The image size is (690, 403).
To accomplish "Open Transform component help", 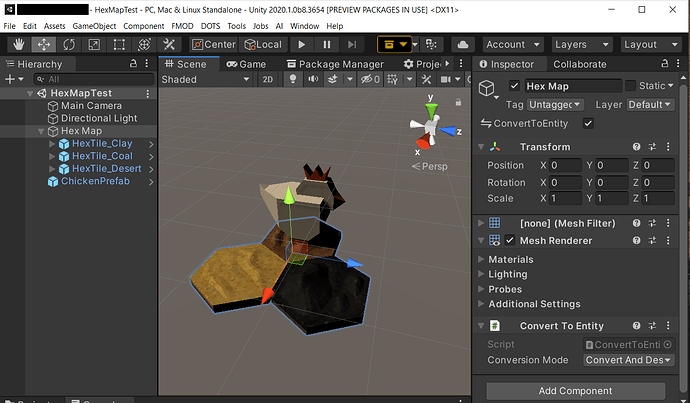I will pos(636,147).
